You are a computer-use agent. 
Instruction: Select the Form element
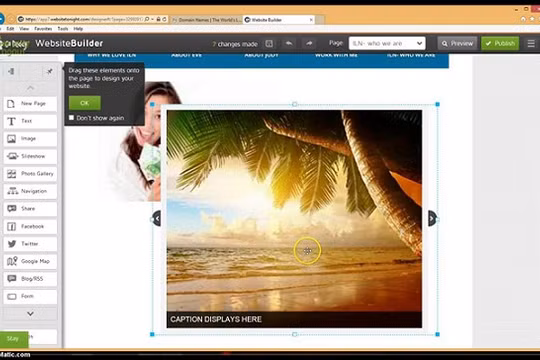tap(30, 297)
